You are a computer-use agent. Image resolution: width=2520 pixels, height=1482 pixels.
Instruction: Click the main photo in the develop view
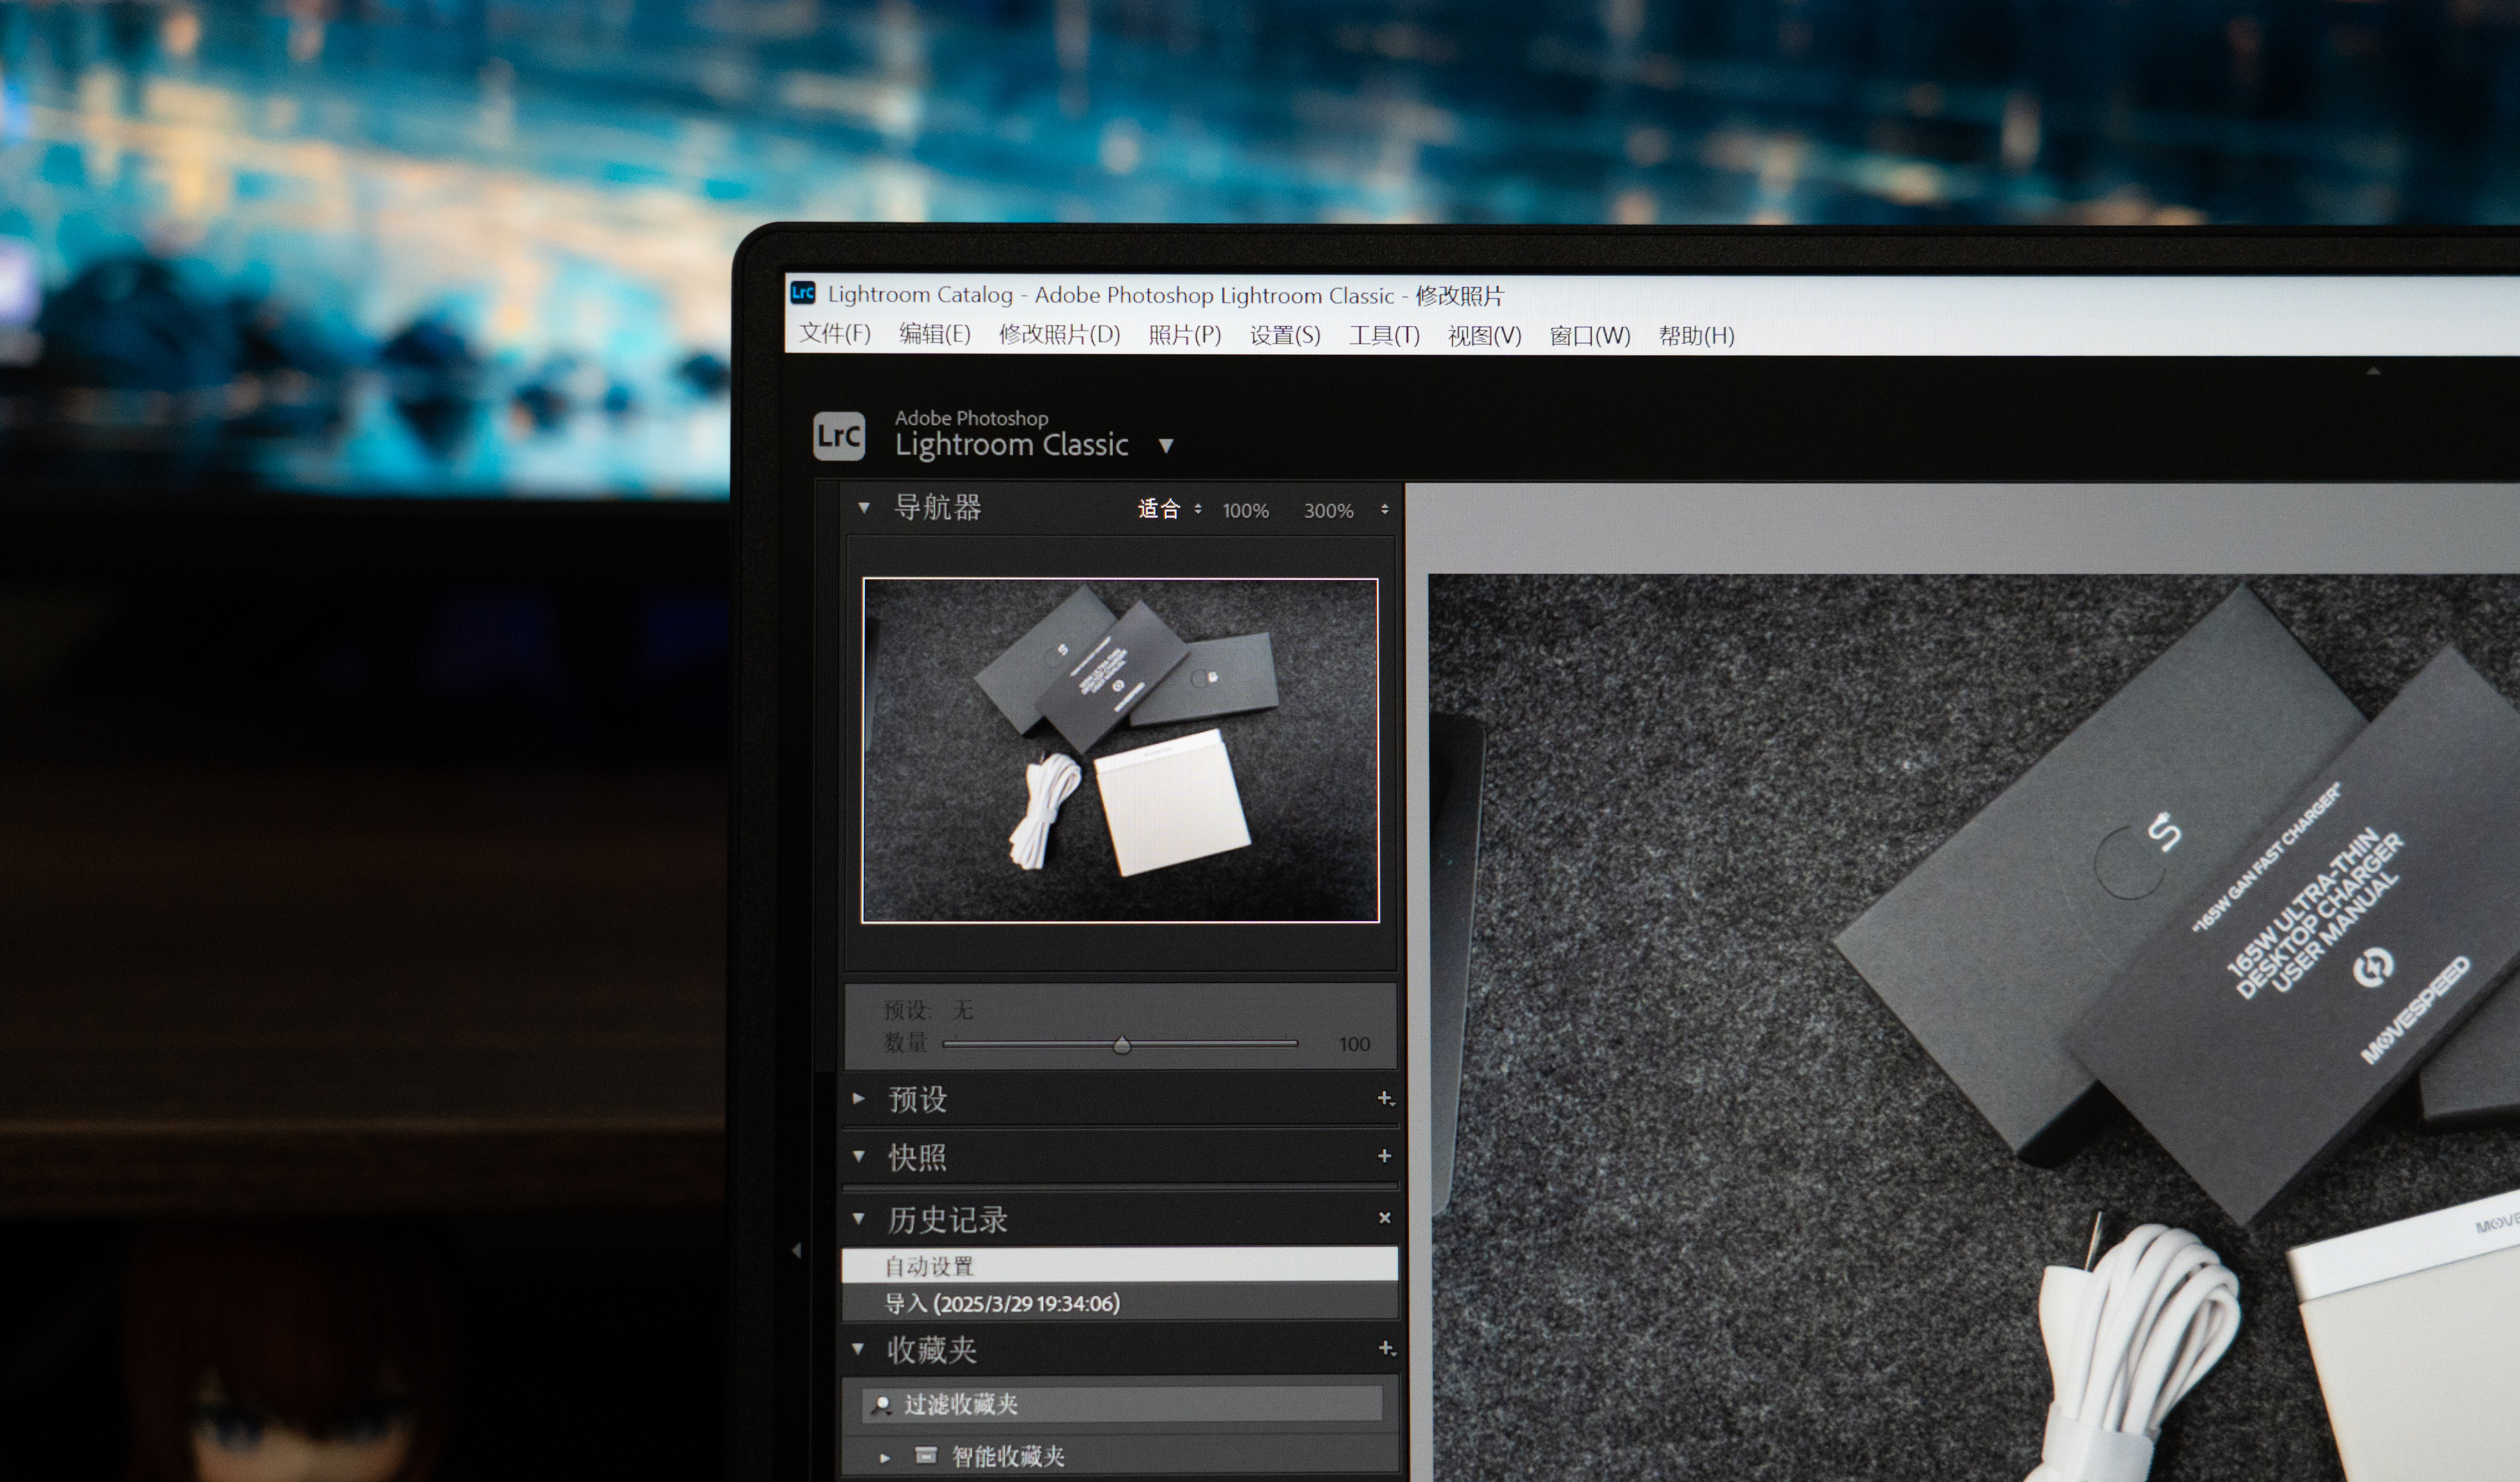pos(1974,1027)
